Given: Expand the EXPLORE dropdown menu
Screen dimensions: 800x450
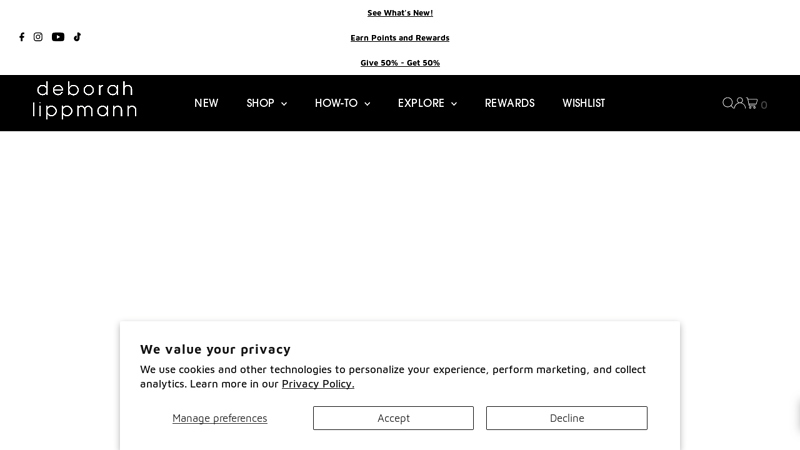Looking at the screenshot, I should (428, 103).
